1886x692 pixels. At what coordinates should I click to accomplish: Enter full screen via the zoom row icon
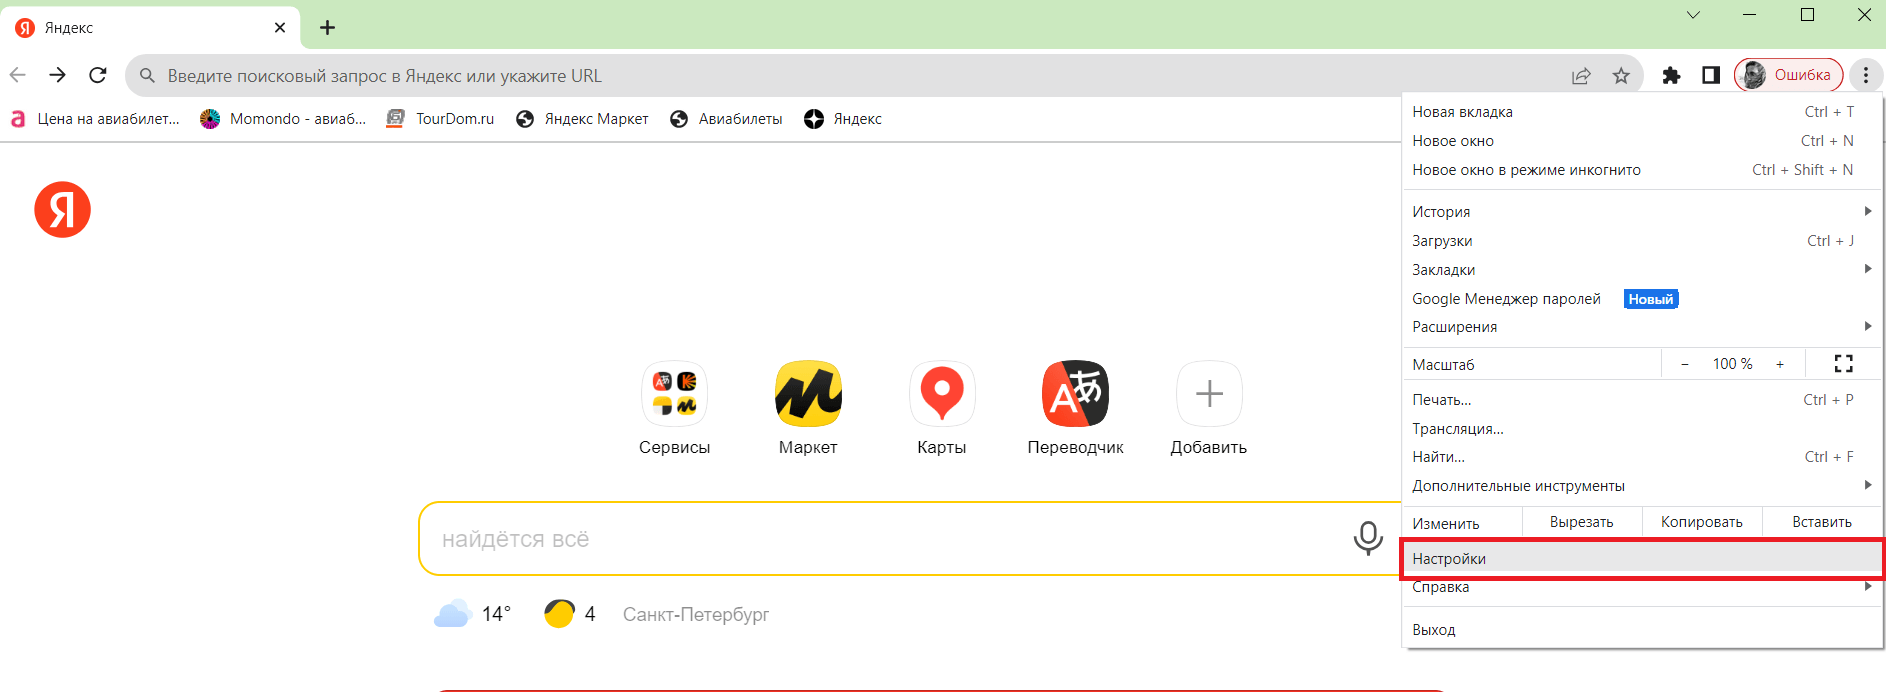click(1844, 364)
